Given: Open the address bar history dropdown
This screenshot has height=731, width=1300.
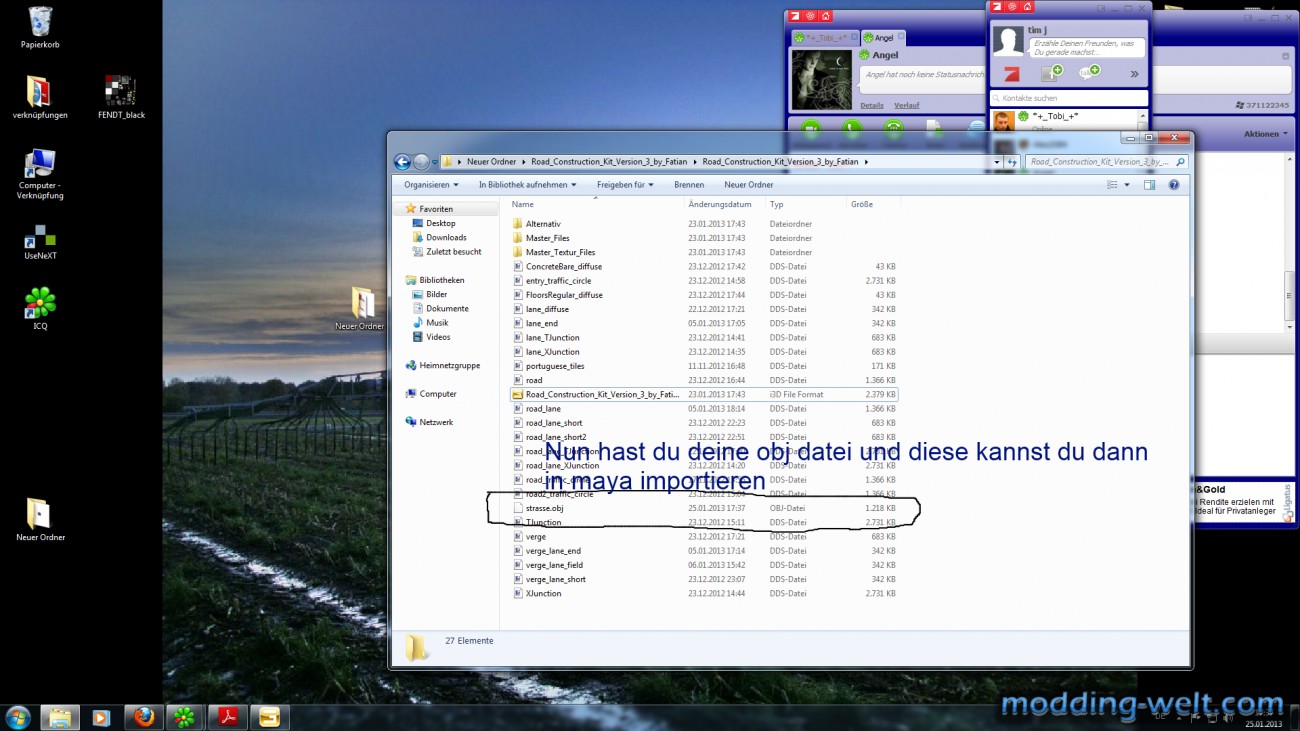Looking at the screenshot, I should click(x=997, y=162).
